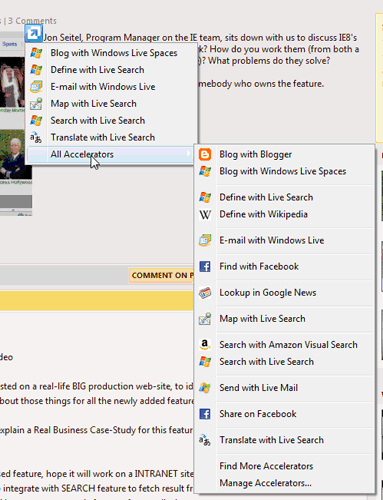Choose Define with Wikipedia
This screenshot has height=500, width=383.
coord(284,214)
